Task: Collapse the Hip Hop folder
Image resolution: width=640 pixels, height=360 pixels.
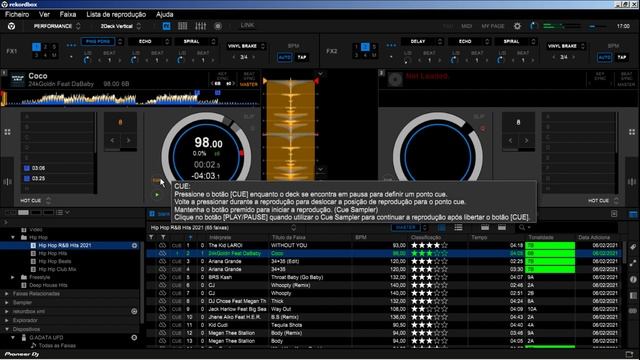Action: (13, 237)
